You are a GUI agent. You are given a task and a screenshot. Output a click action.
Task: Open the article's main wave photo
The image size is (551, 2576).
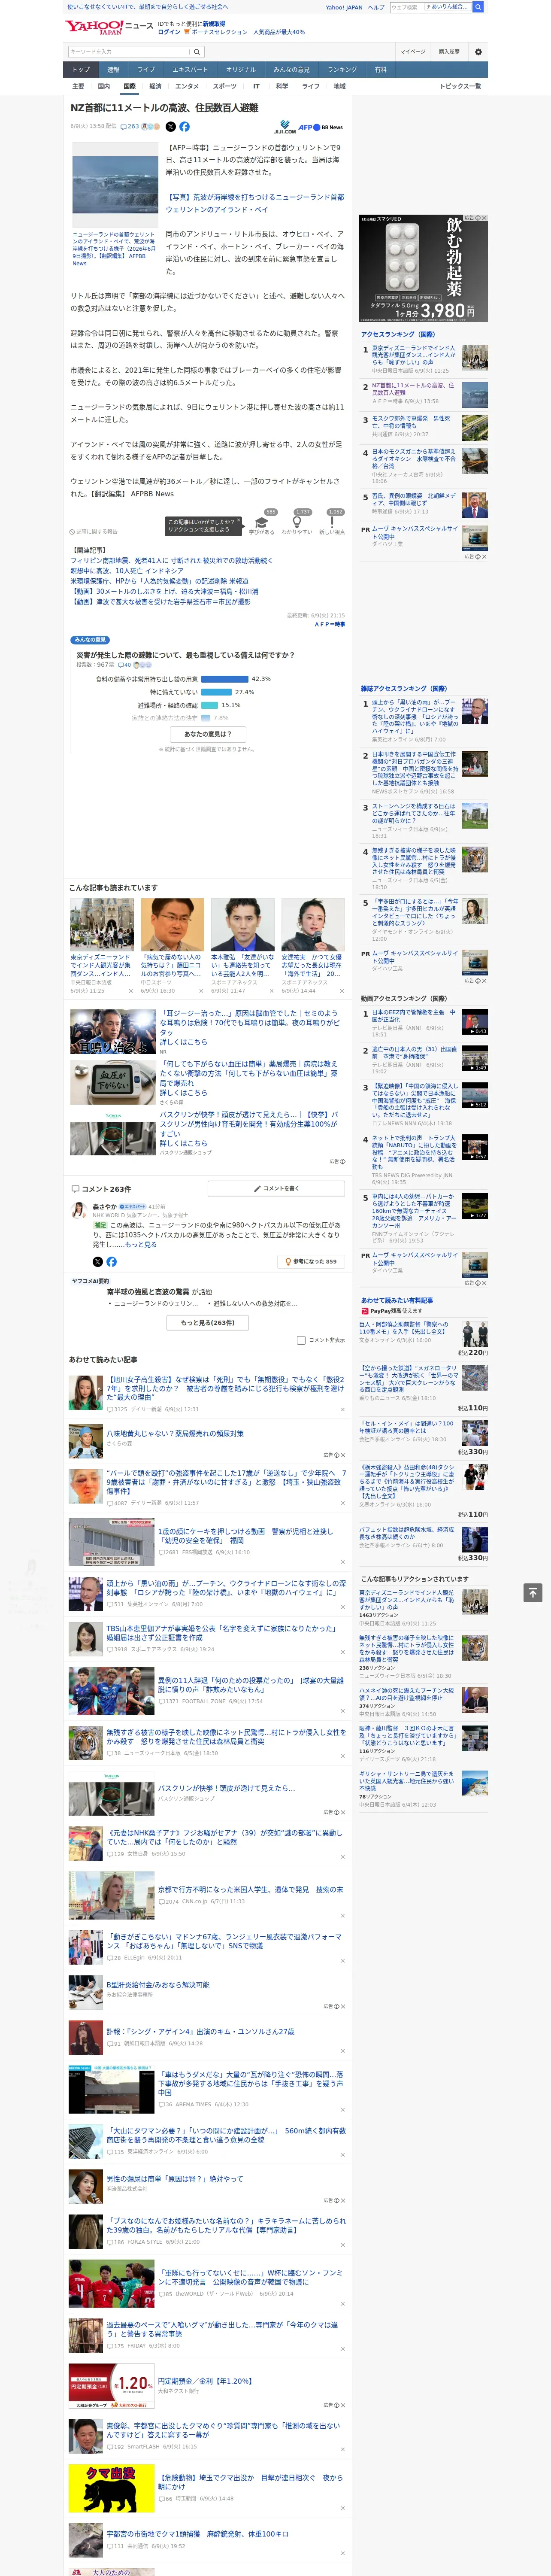[115, 185]
